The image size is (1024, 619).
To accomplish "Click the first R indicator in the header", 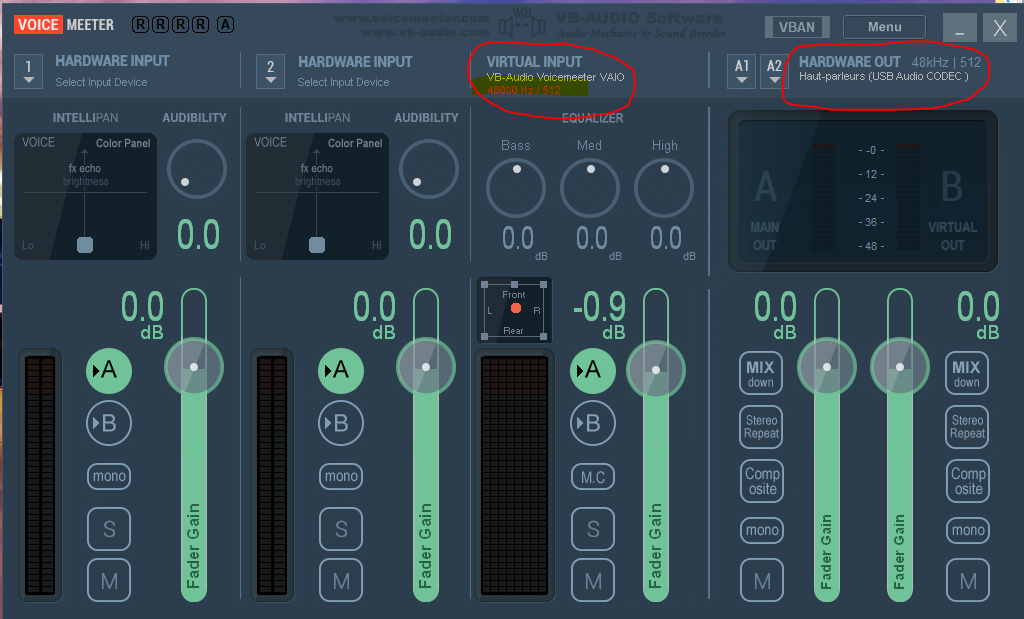I will 140,25.
